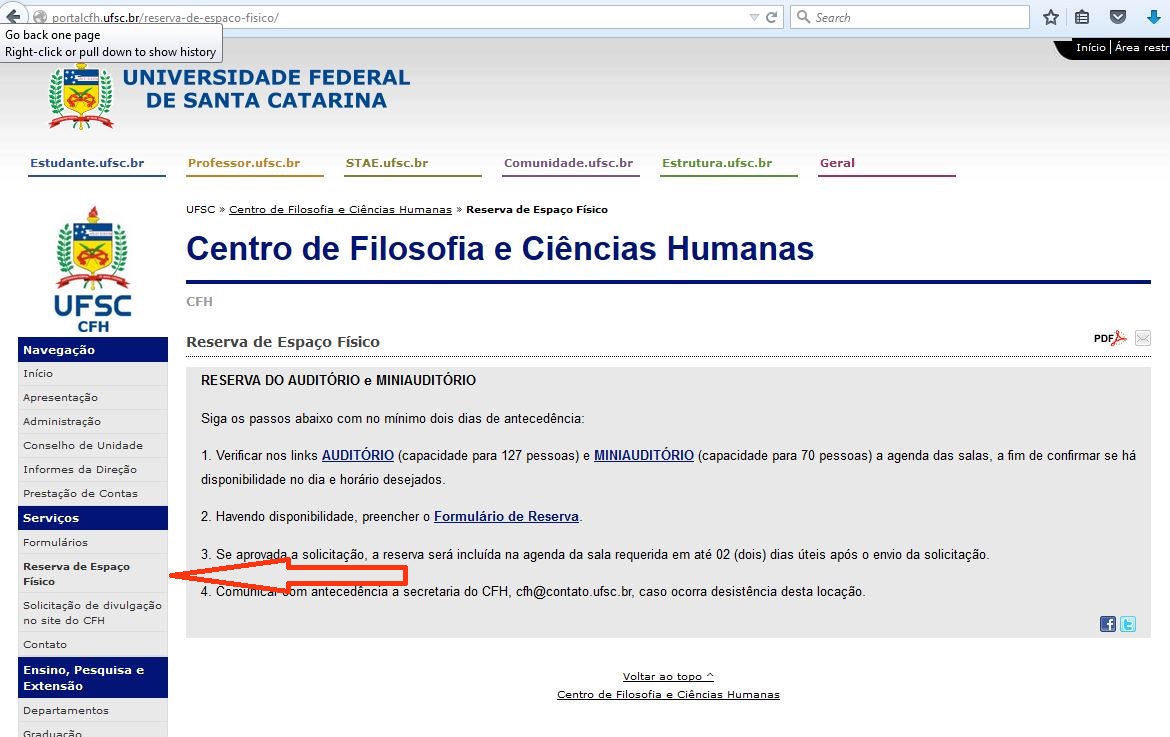Screen dimensions: 1170x737
Task: Click the RESERVA DO AUDITÓRIO e MINIAUDITÓRIO heading
Action: (x=338, y=380)
